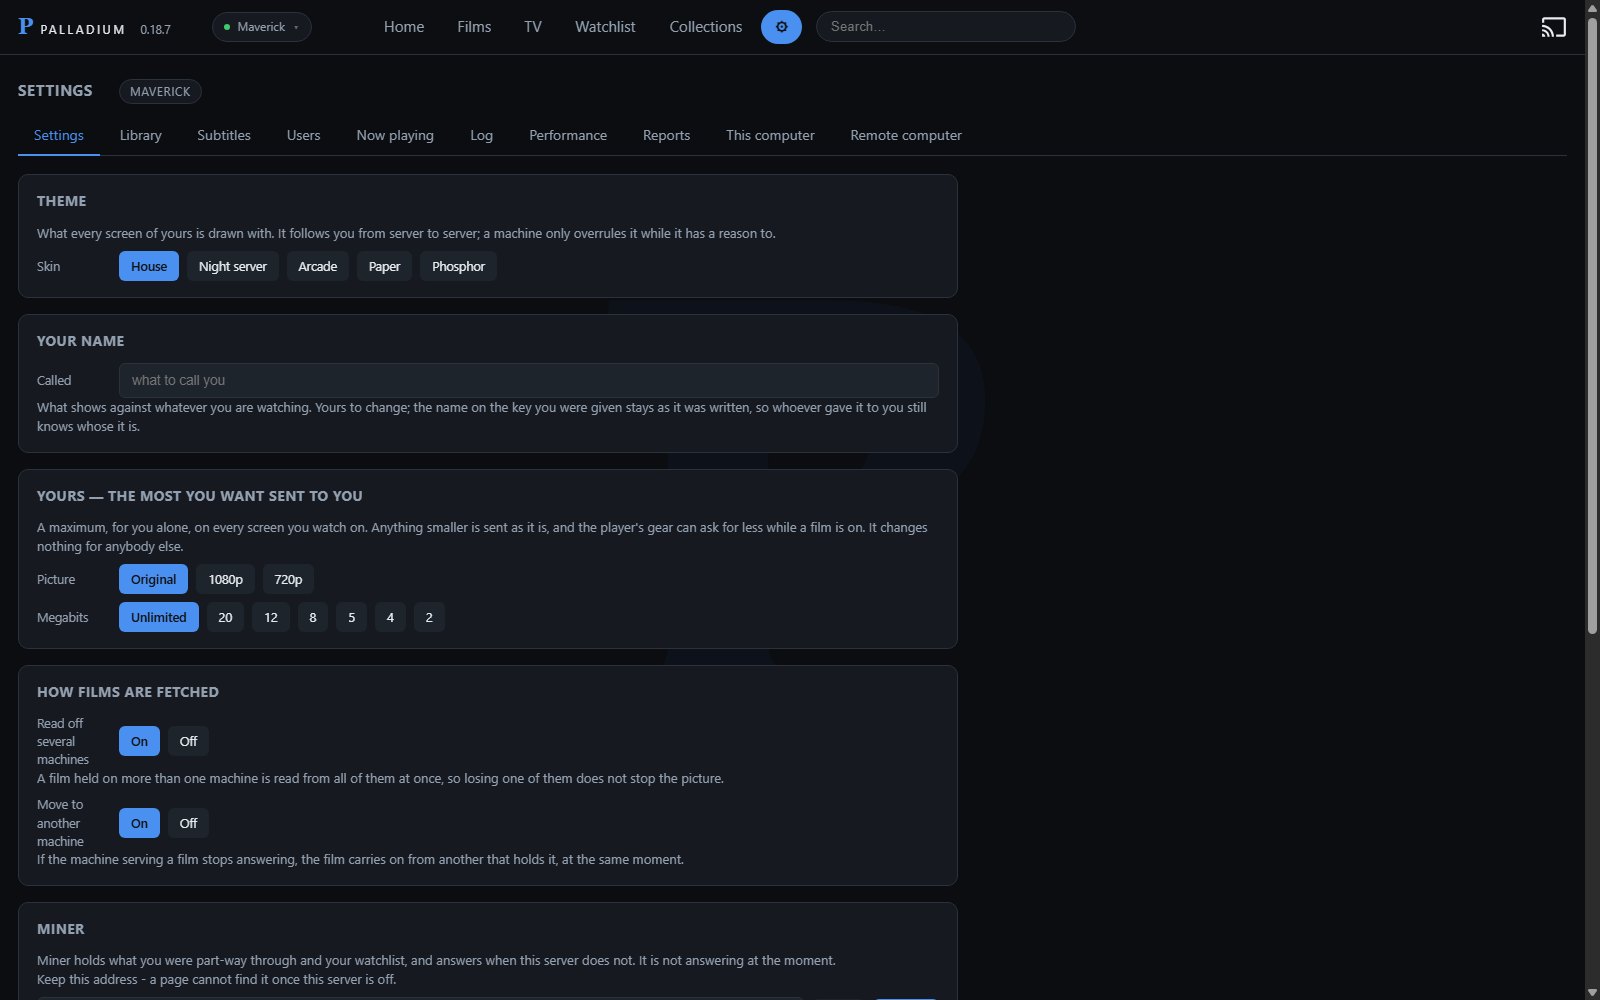Switch to the Remote computer tab
This screenshot has height=1000, width=1600.
click(x=906, y=136)
